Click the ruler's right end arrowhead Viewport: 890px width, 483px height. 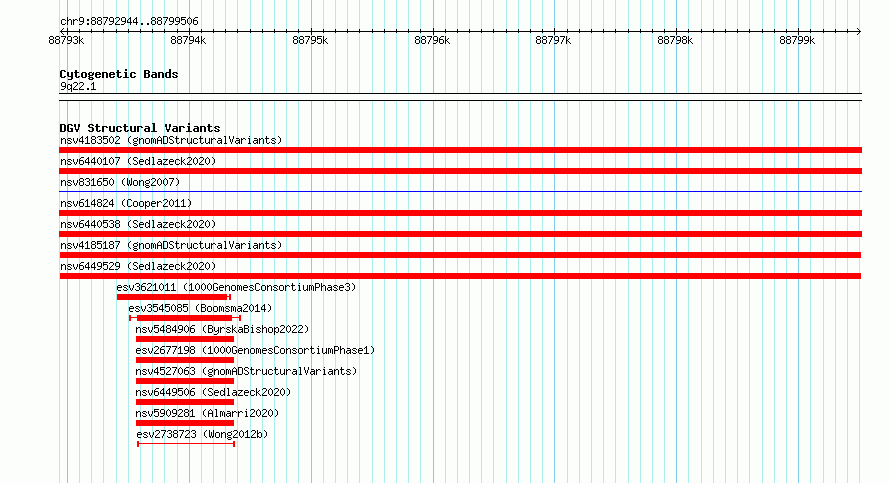pyautogui.click(x=859, y=31)
